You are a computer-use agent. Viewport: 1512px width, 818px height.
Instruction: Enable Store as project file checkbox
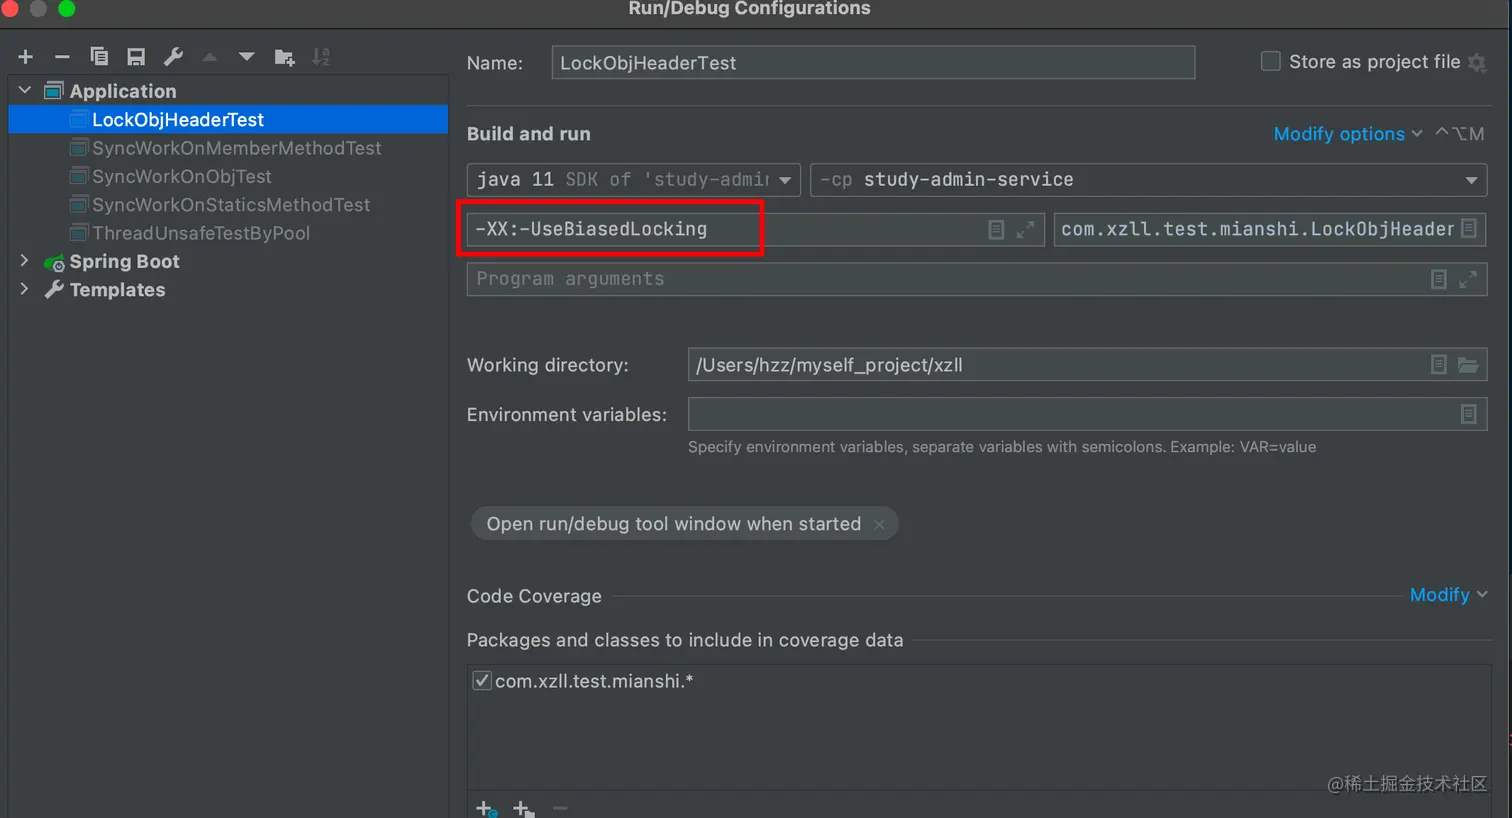point(1271,61)
